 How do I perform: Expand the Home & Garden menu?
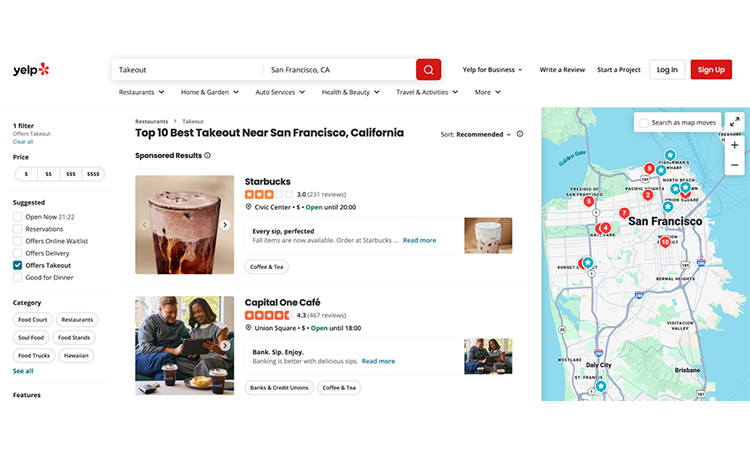tap(209, 92)
